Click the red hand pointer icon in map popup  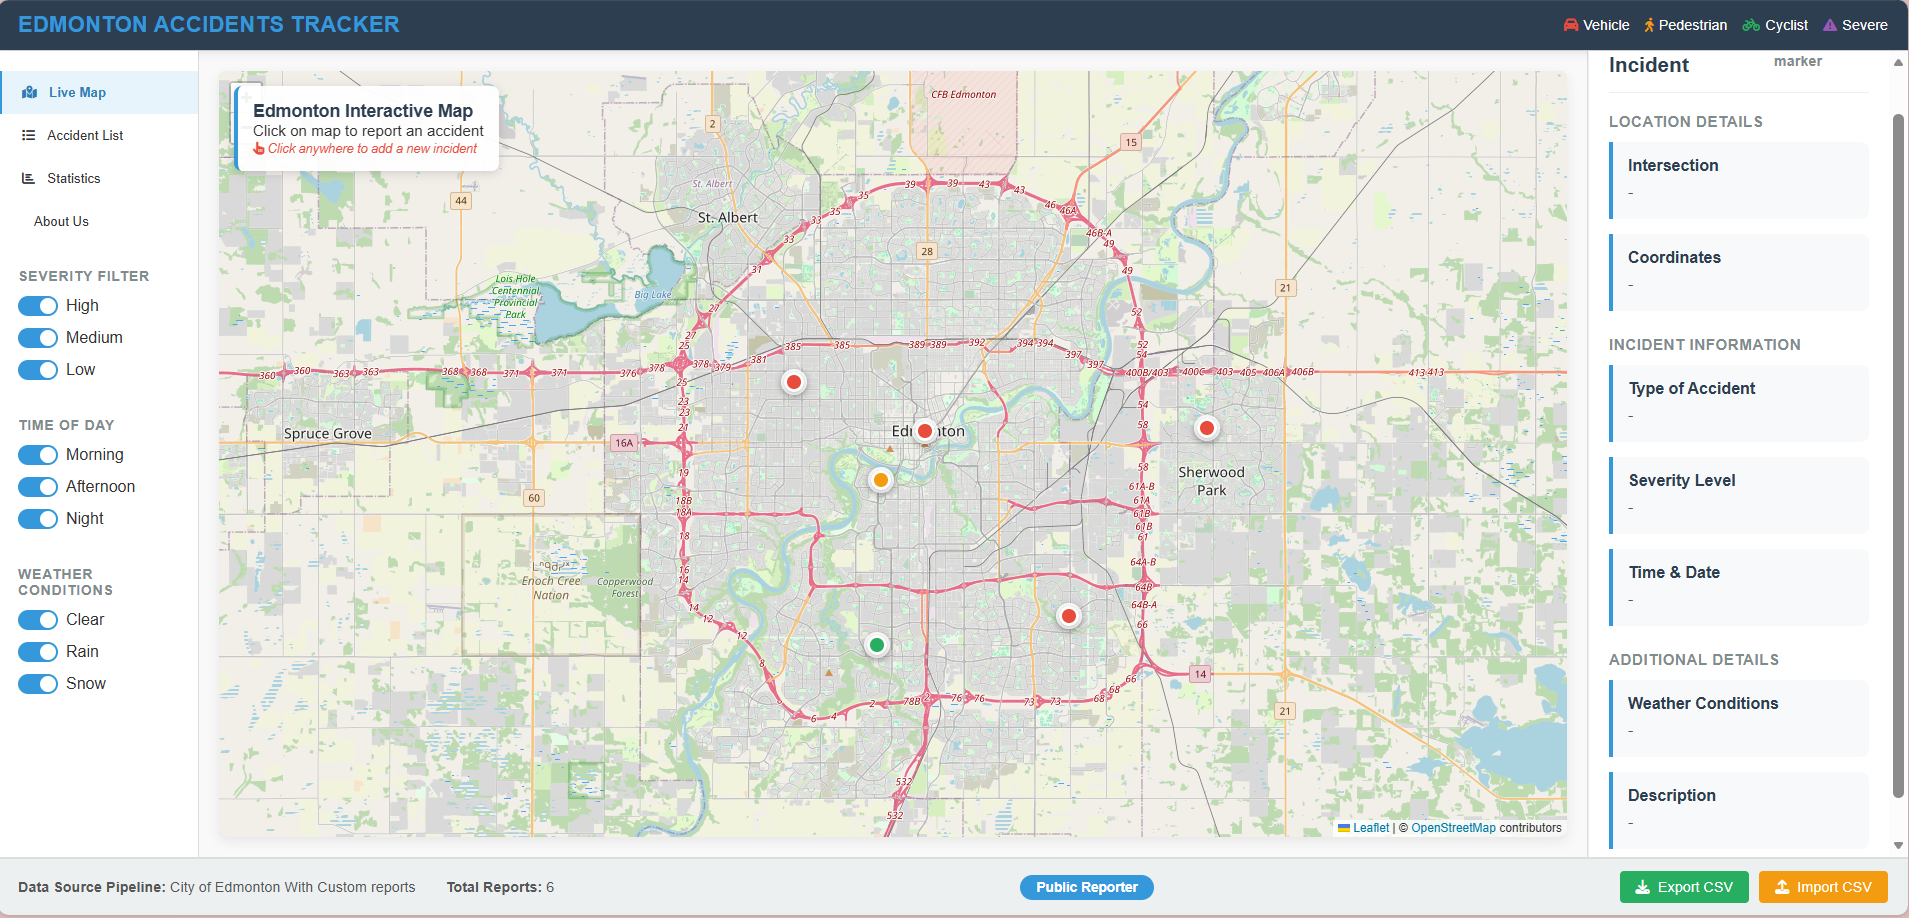(259, 149)
